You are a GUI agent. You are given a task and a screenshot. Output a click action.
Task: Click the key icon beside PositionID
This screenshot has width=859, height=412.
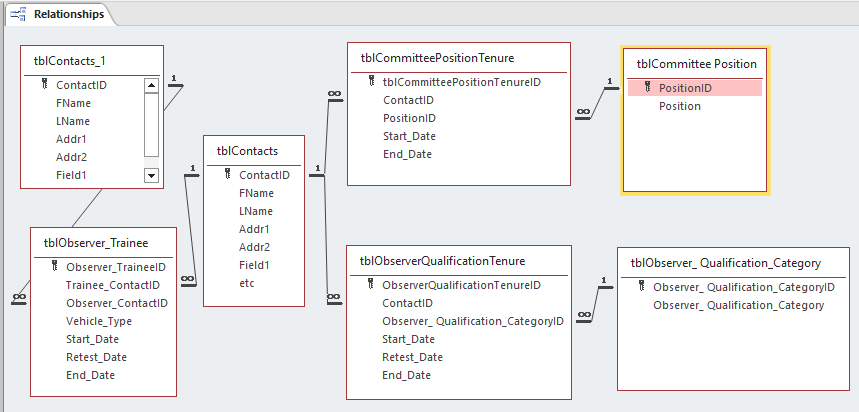(x=647, y=88)
